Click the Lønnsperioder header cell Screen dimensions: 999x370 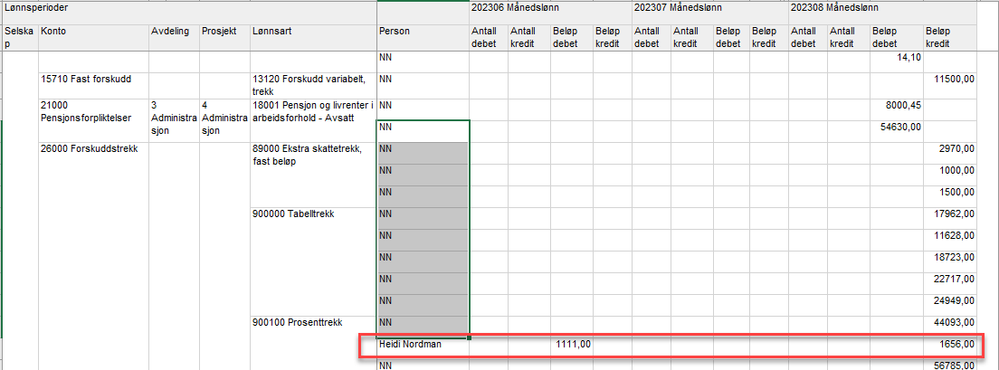click(189, 13)
